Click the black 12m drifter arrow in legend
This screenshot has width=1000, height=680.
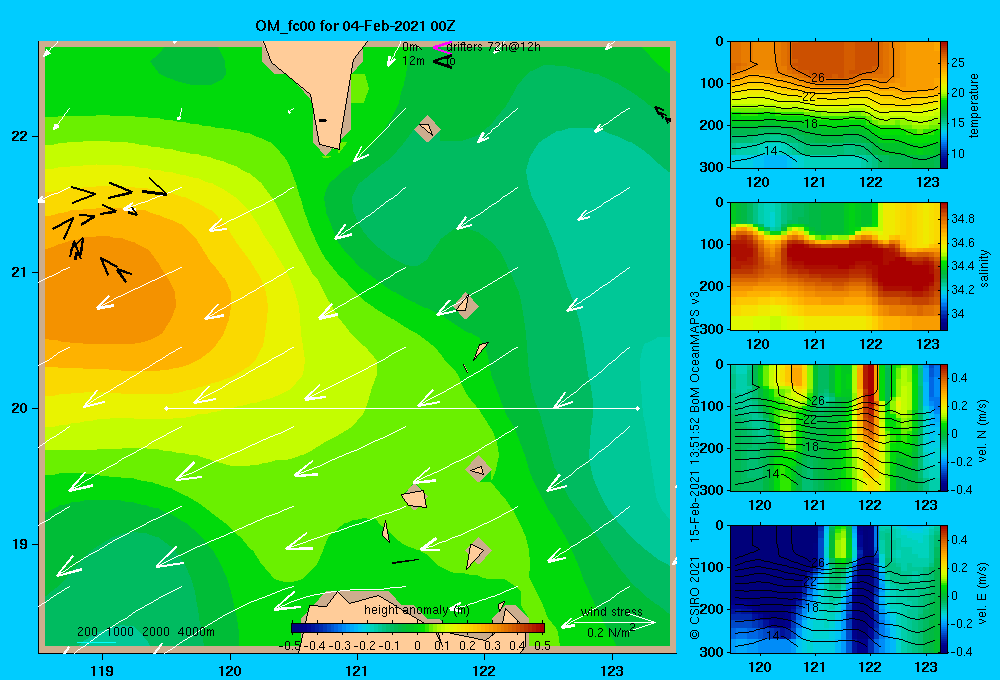tap(443, 61)
